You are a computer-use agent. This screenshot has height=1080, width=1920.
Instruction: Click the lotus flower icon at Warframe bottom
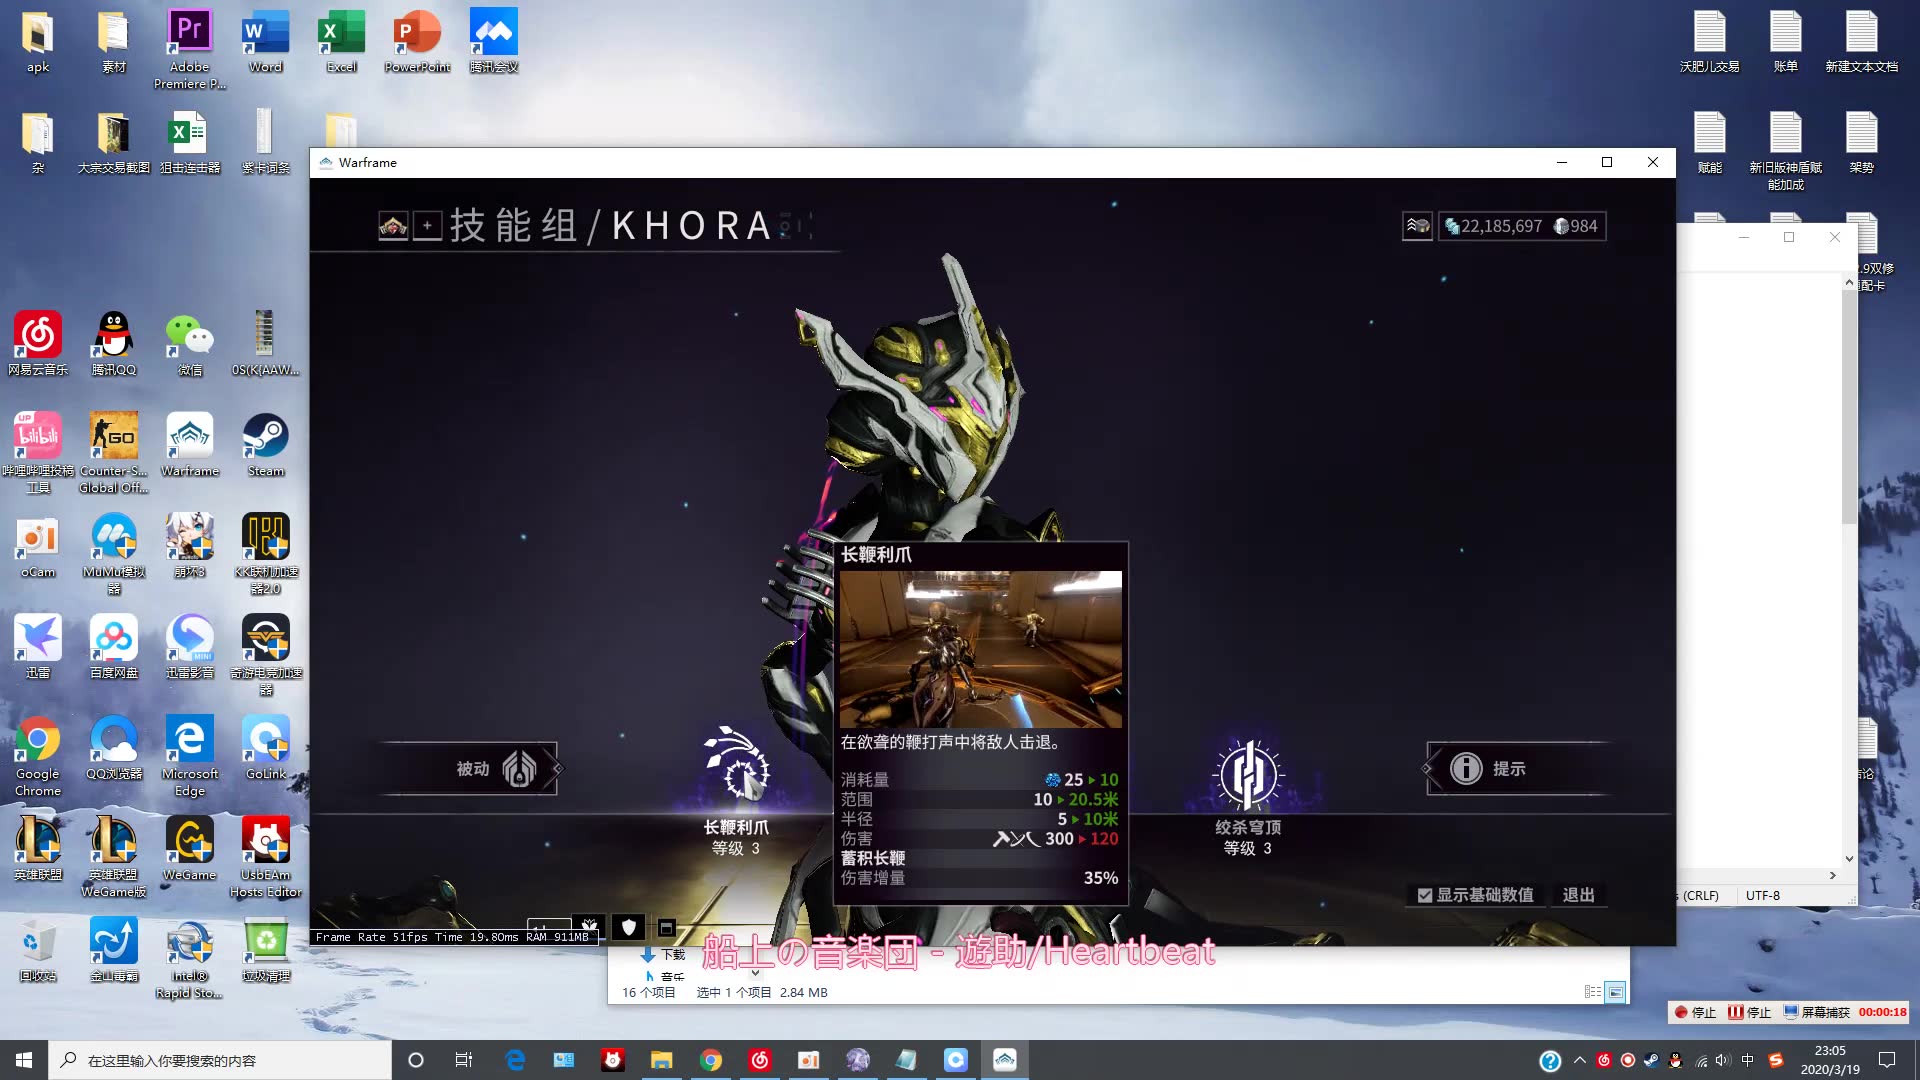pyautogui.click(x=590, y=926)
